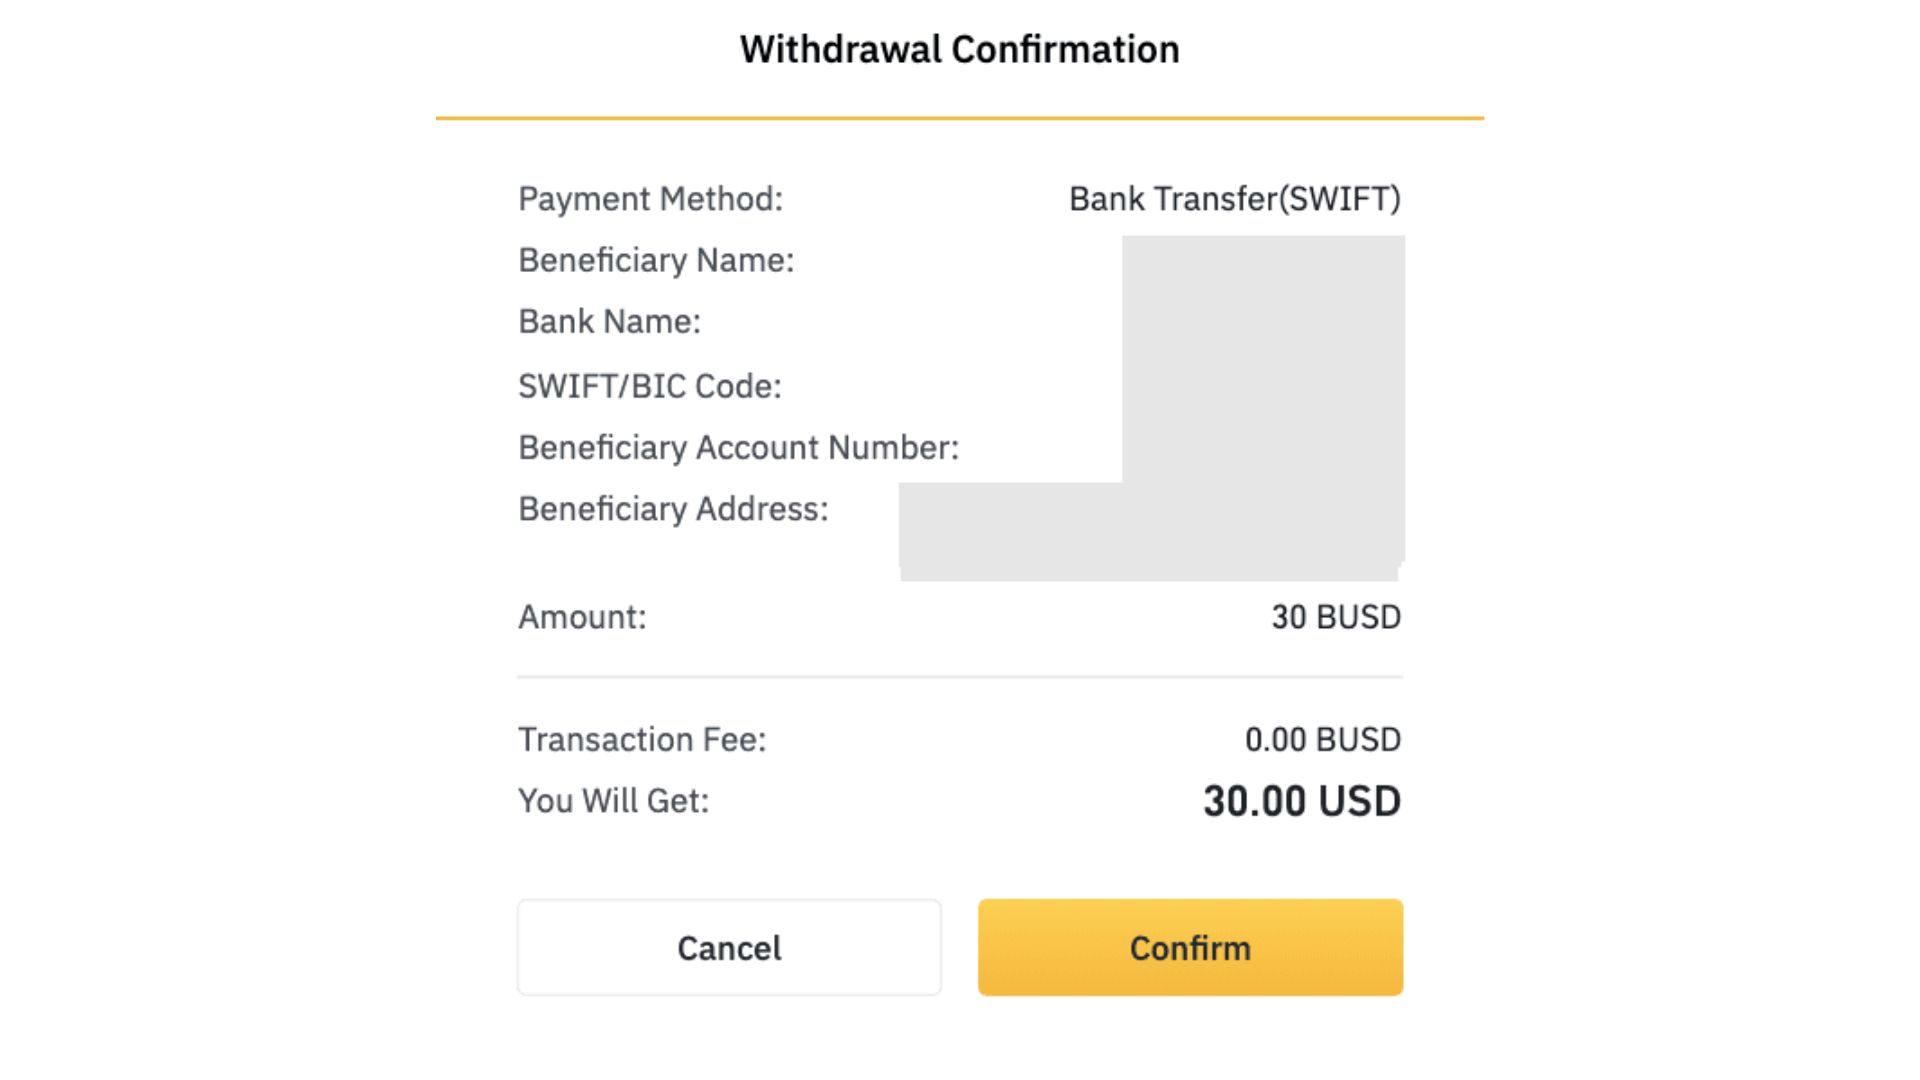This screenshot has width=1920, height=1080.
Task: Click the 0.00 BUSD fee value
Action: (x=1323, y=739)
